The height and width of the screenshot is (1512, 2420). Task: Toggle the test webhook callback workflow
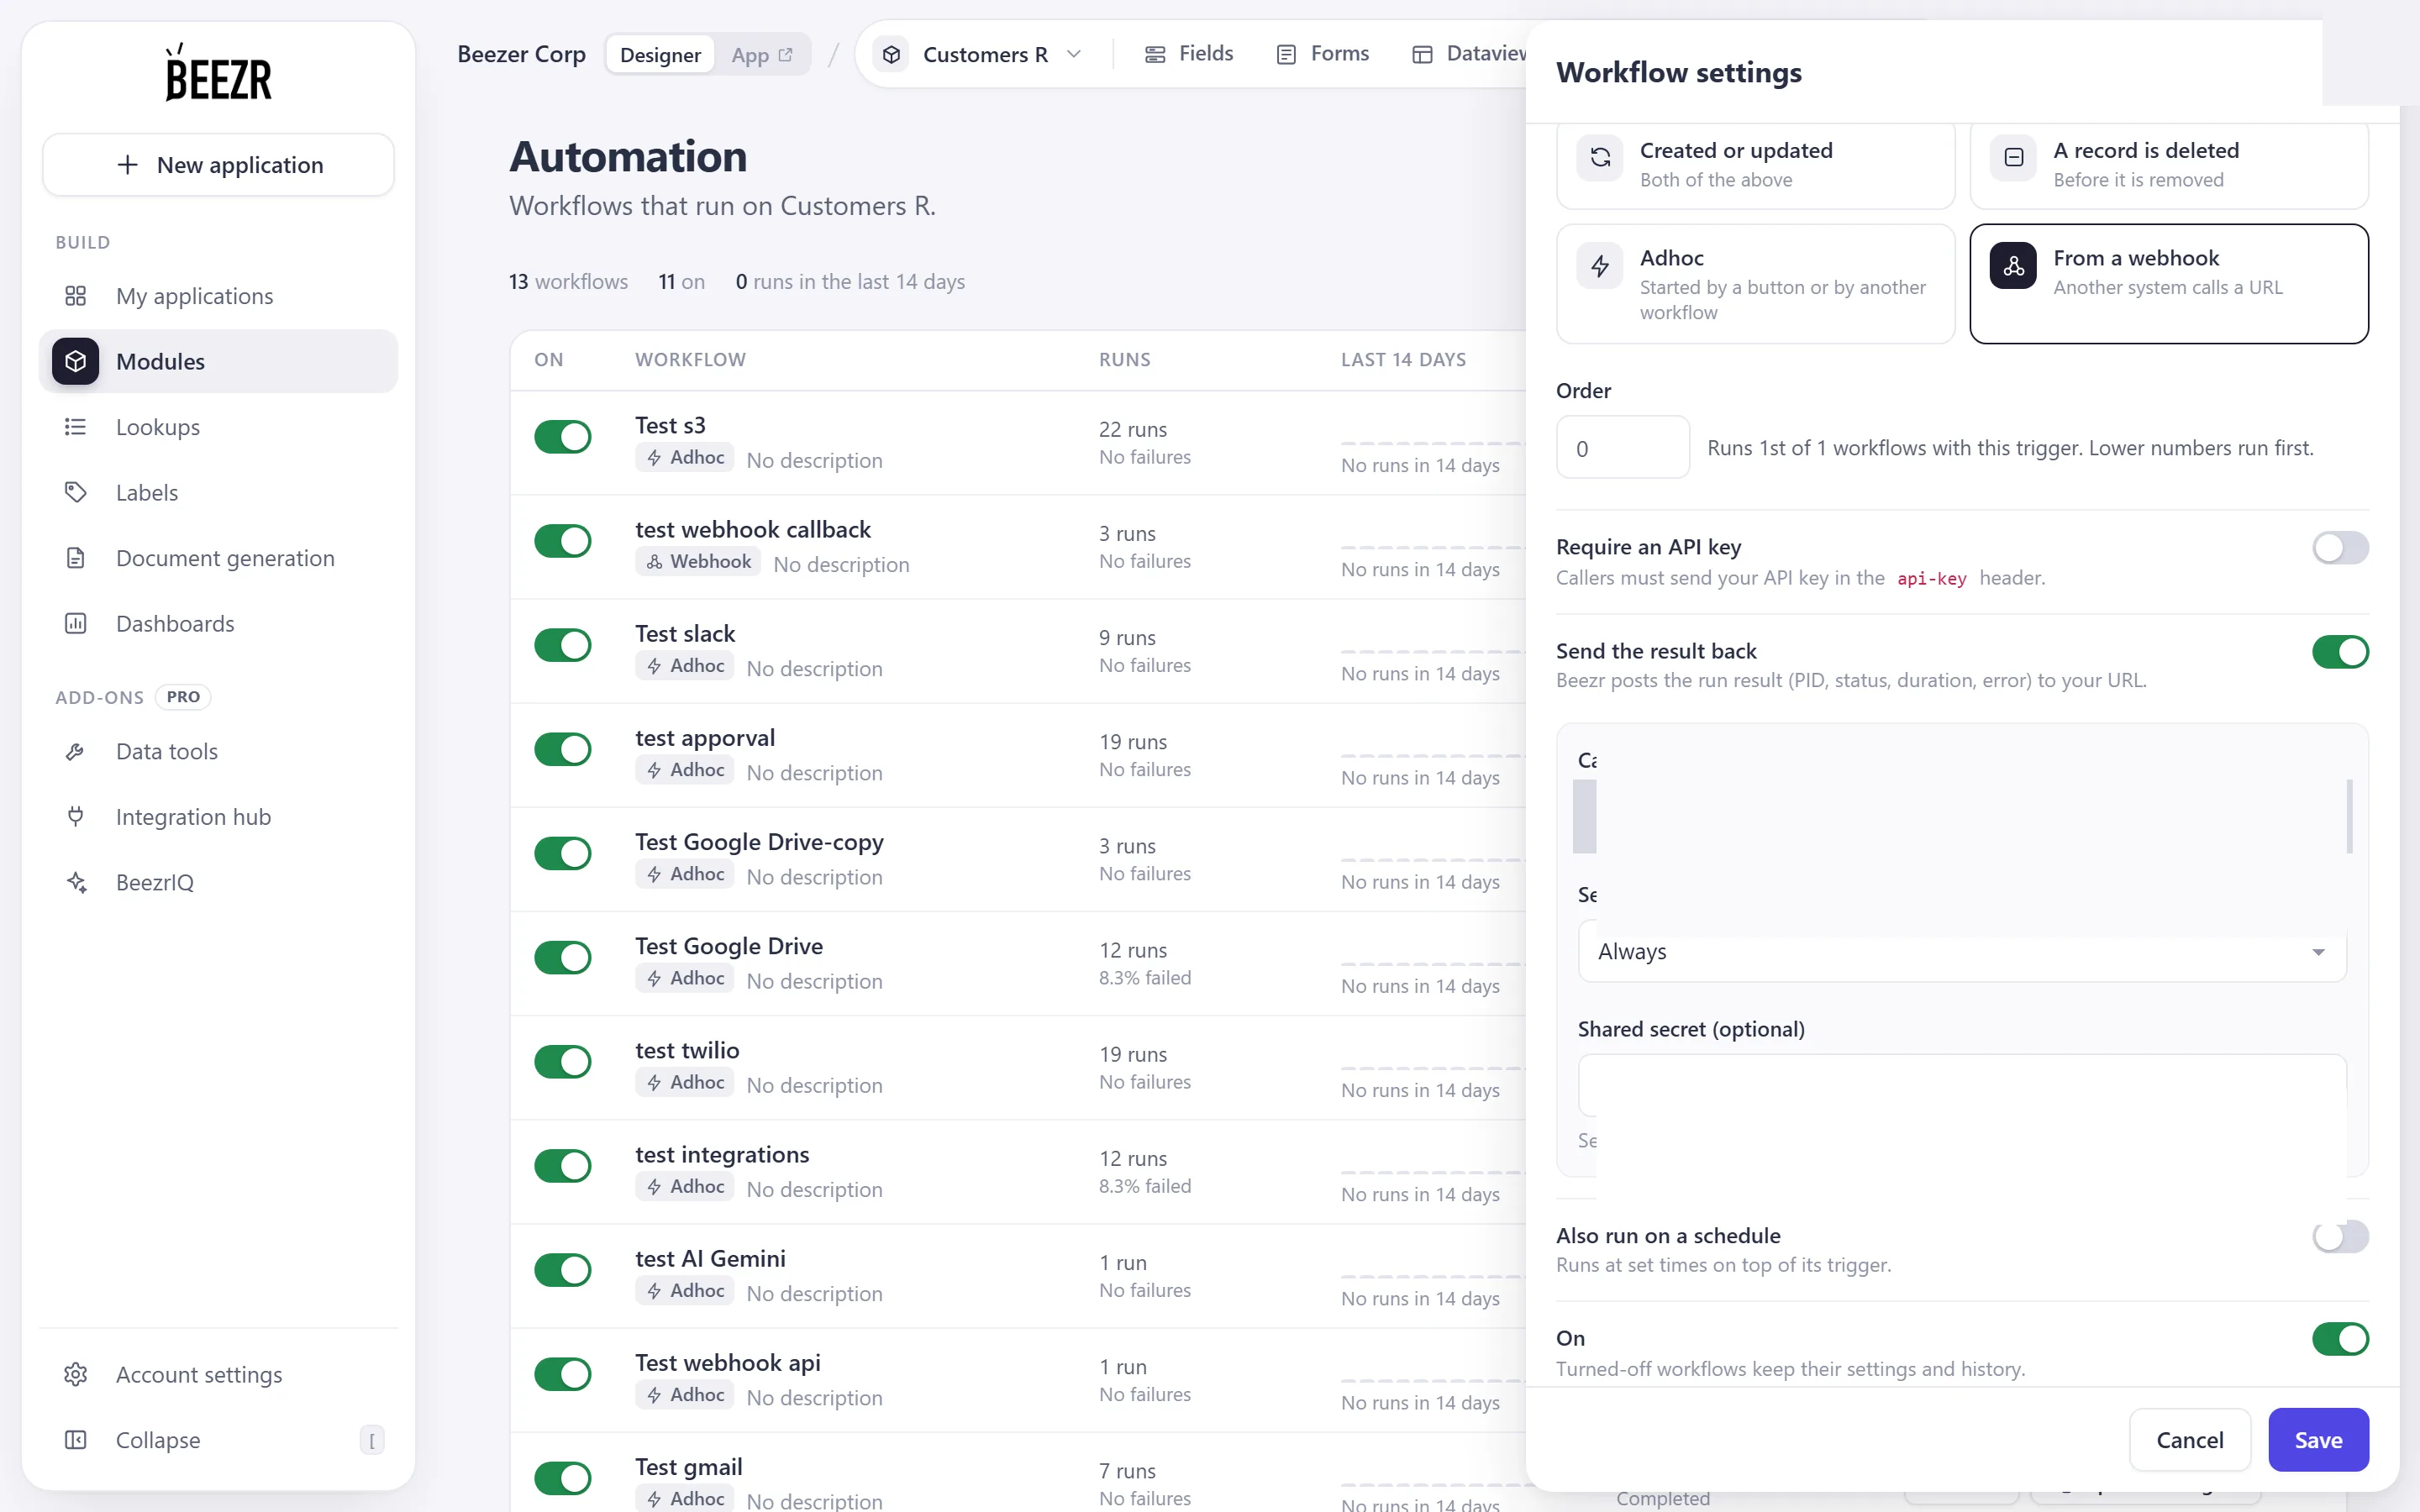pyautogui.click(x=563, y=541)
